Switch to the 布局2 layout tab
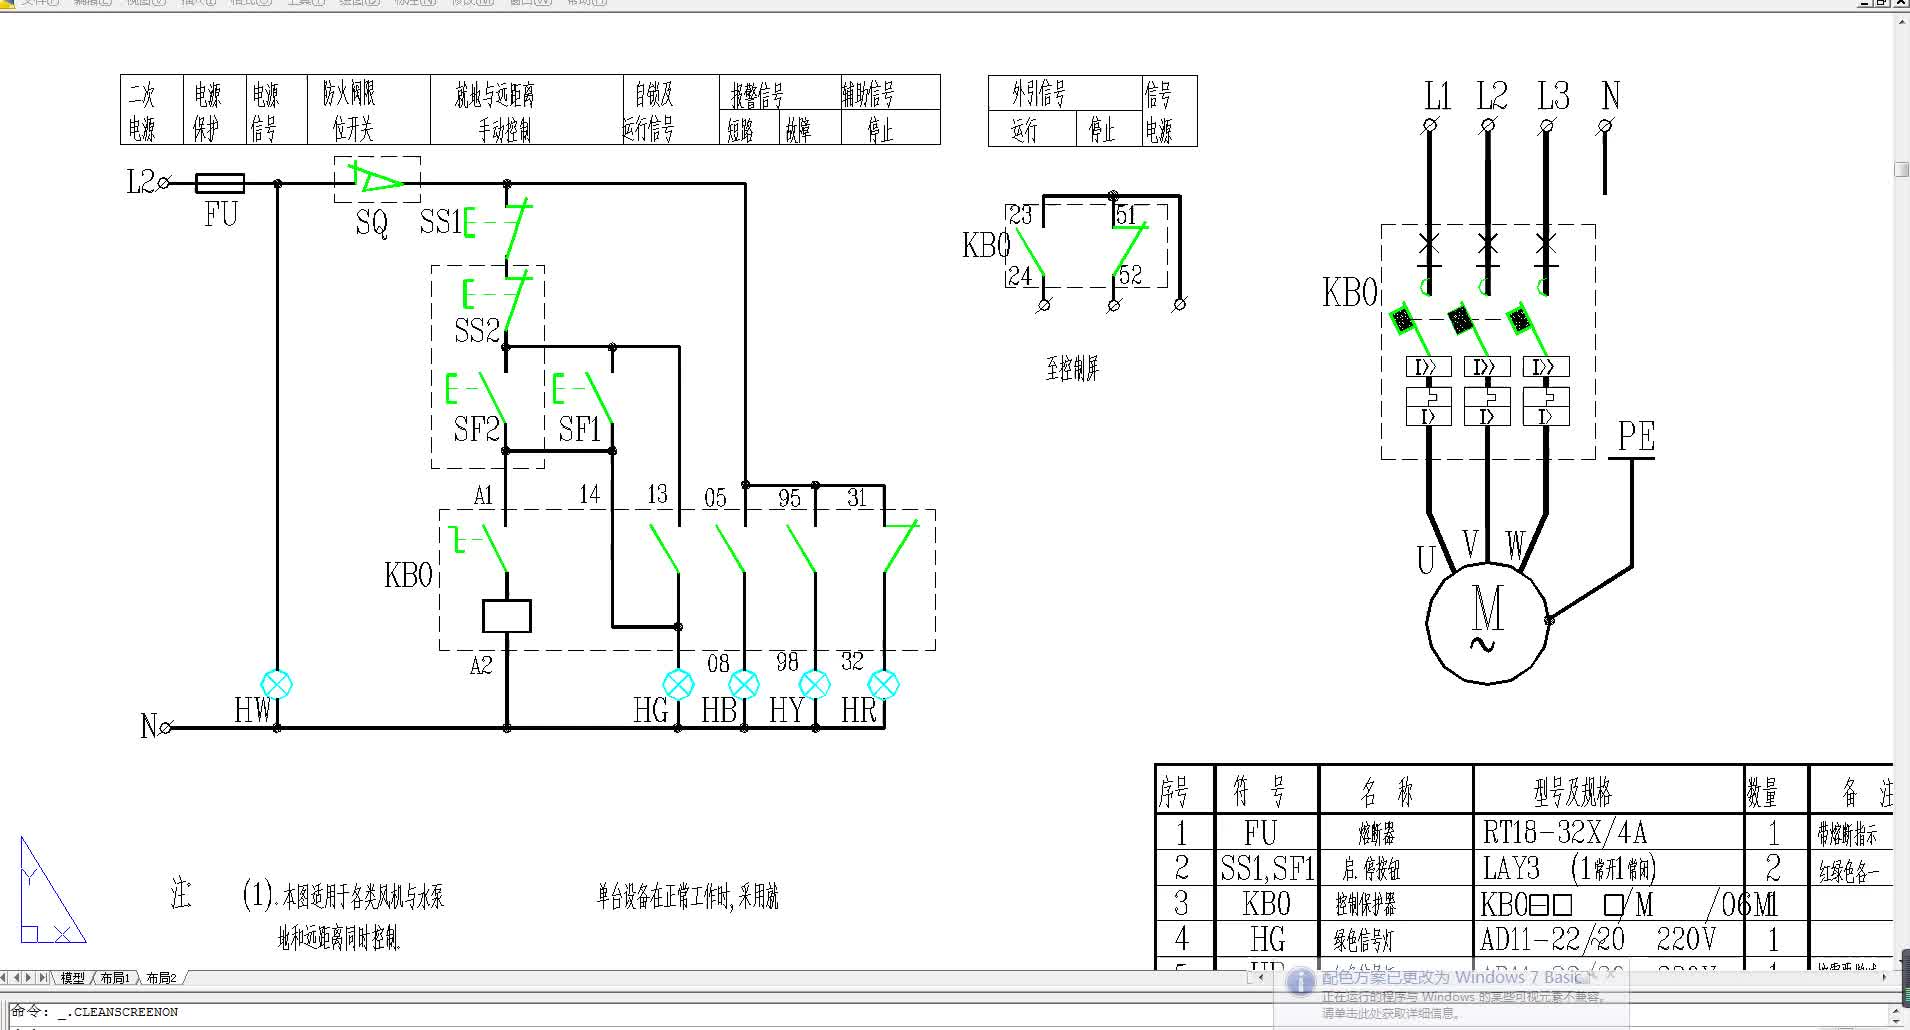The width and height of the screenshot is (1910, 1030). point(161,978)
